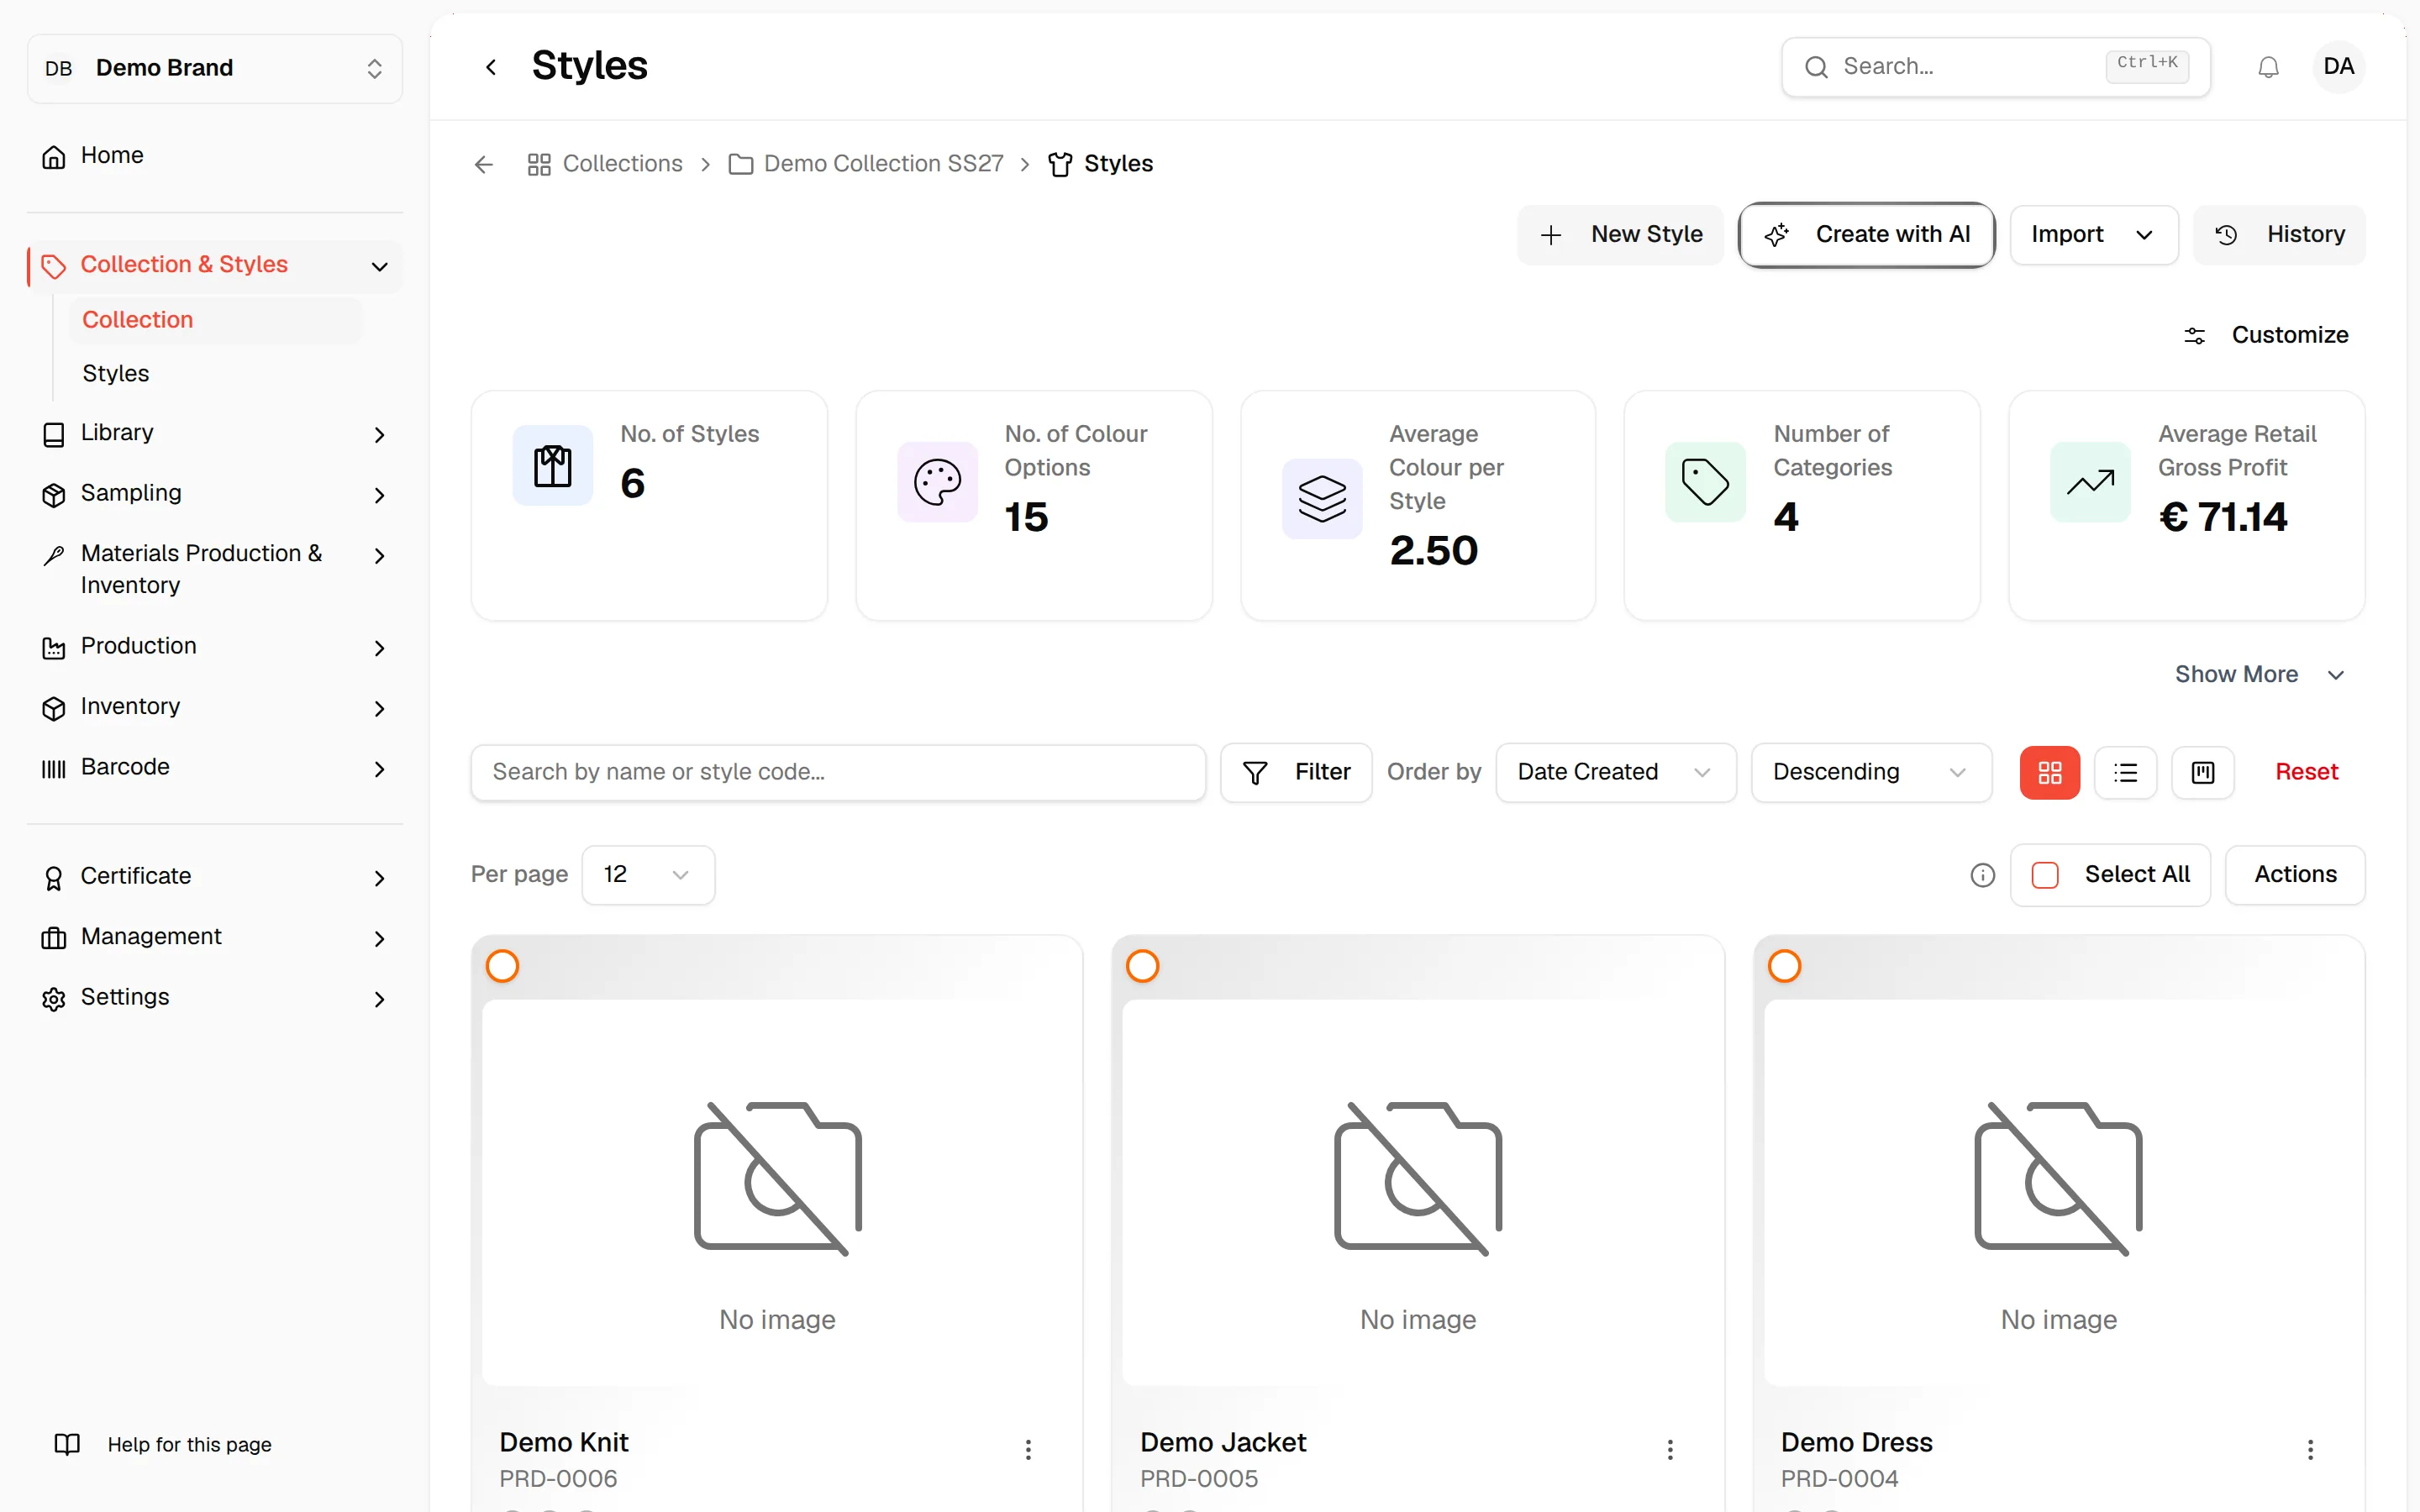This screenshot has width=2420, height=1512.
Task: Click the Production factory icon in sidebar
Action: click(54, 648)
